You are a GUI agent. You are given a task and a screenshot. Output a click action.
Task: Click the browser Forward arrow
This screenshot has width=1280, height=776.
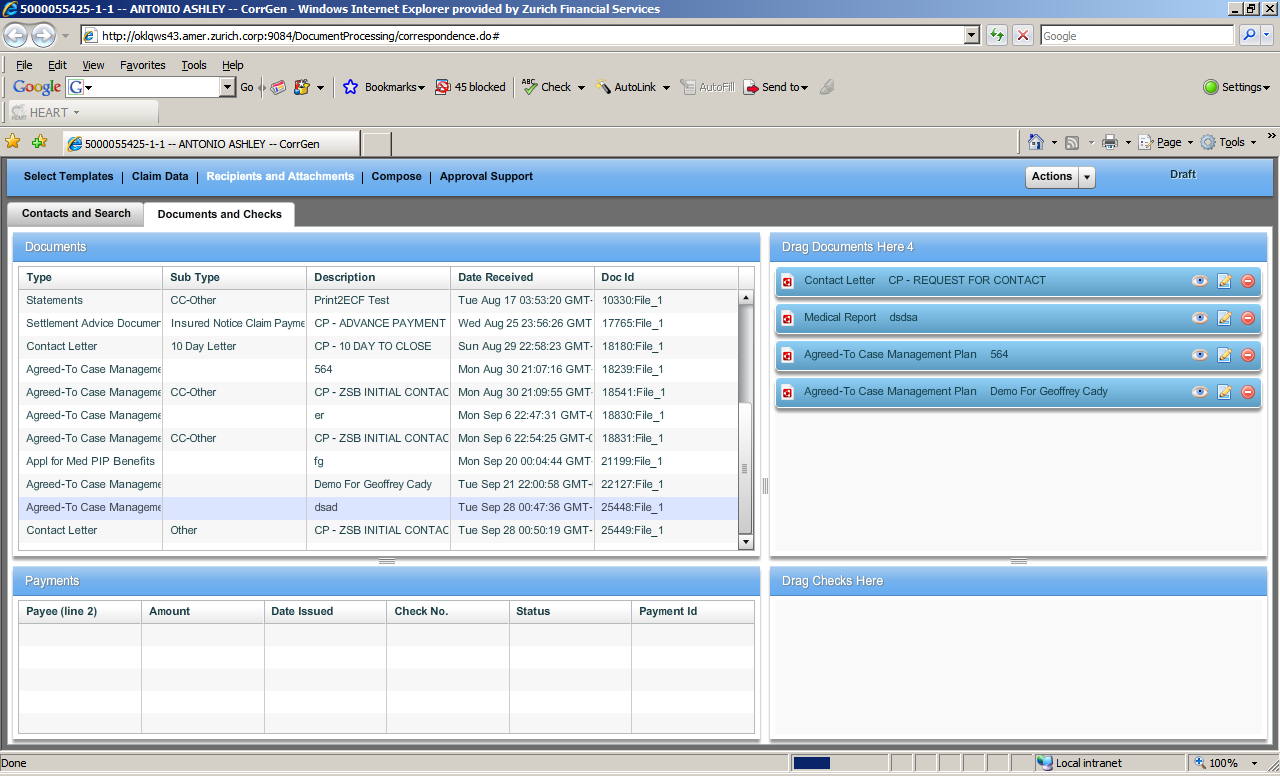click(x=43, y=36)
